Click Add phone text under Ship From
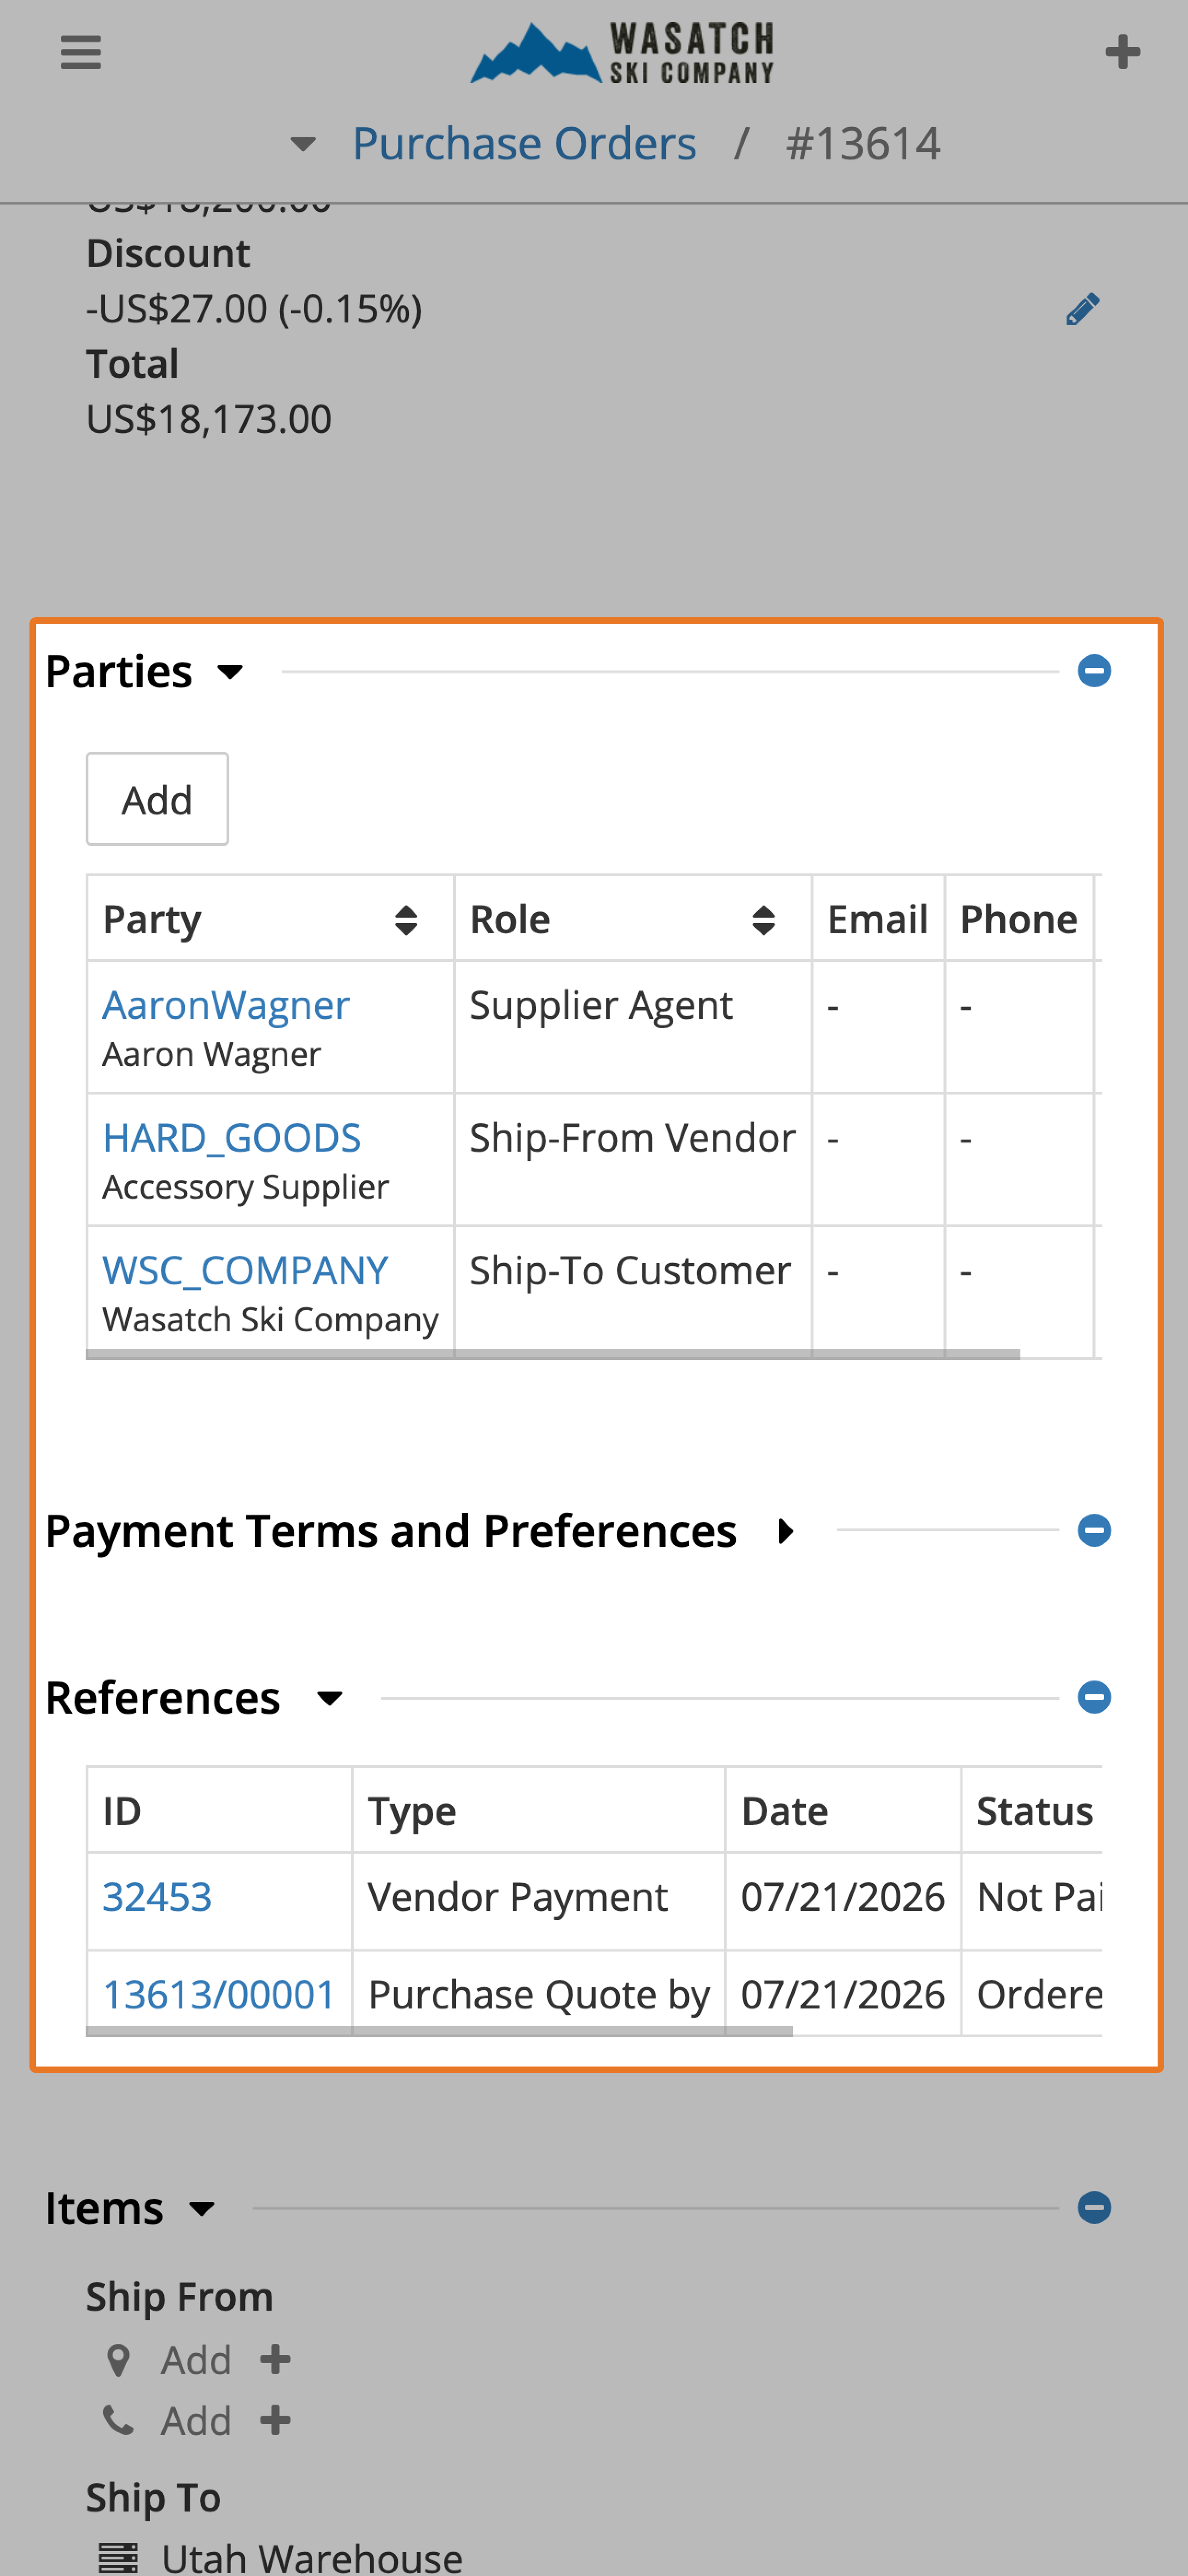This screenshot has height=2576, width=1188. point(196,2421)
